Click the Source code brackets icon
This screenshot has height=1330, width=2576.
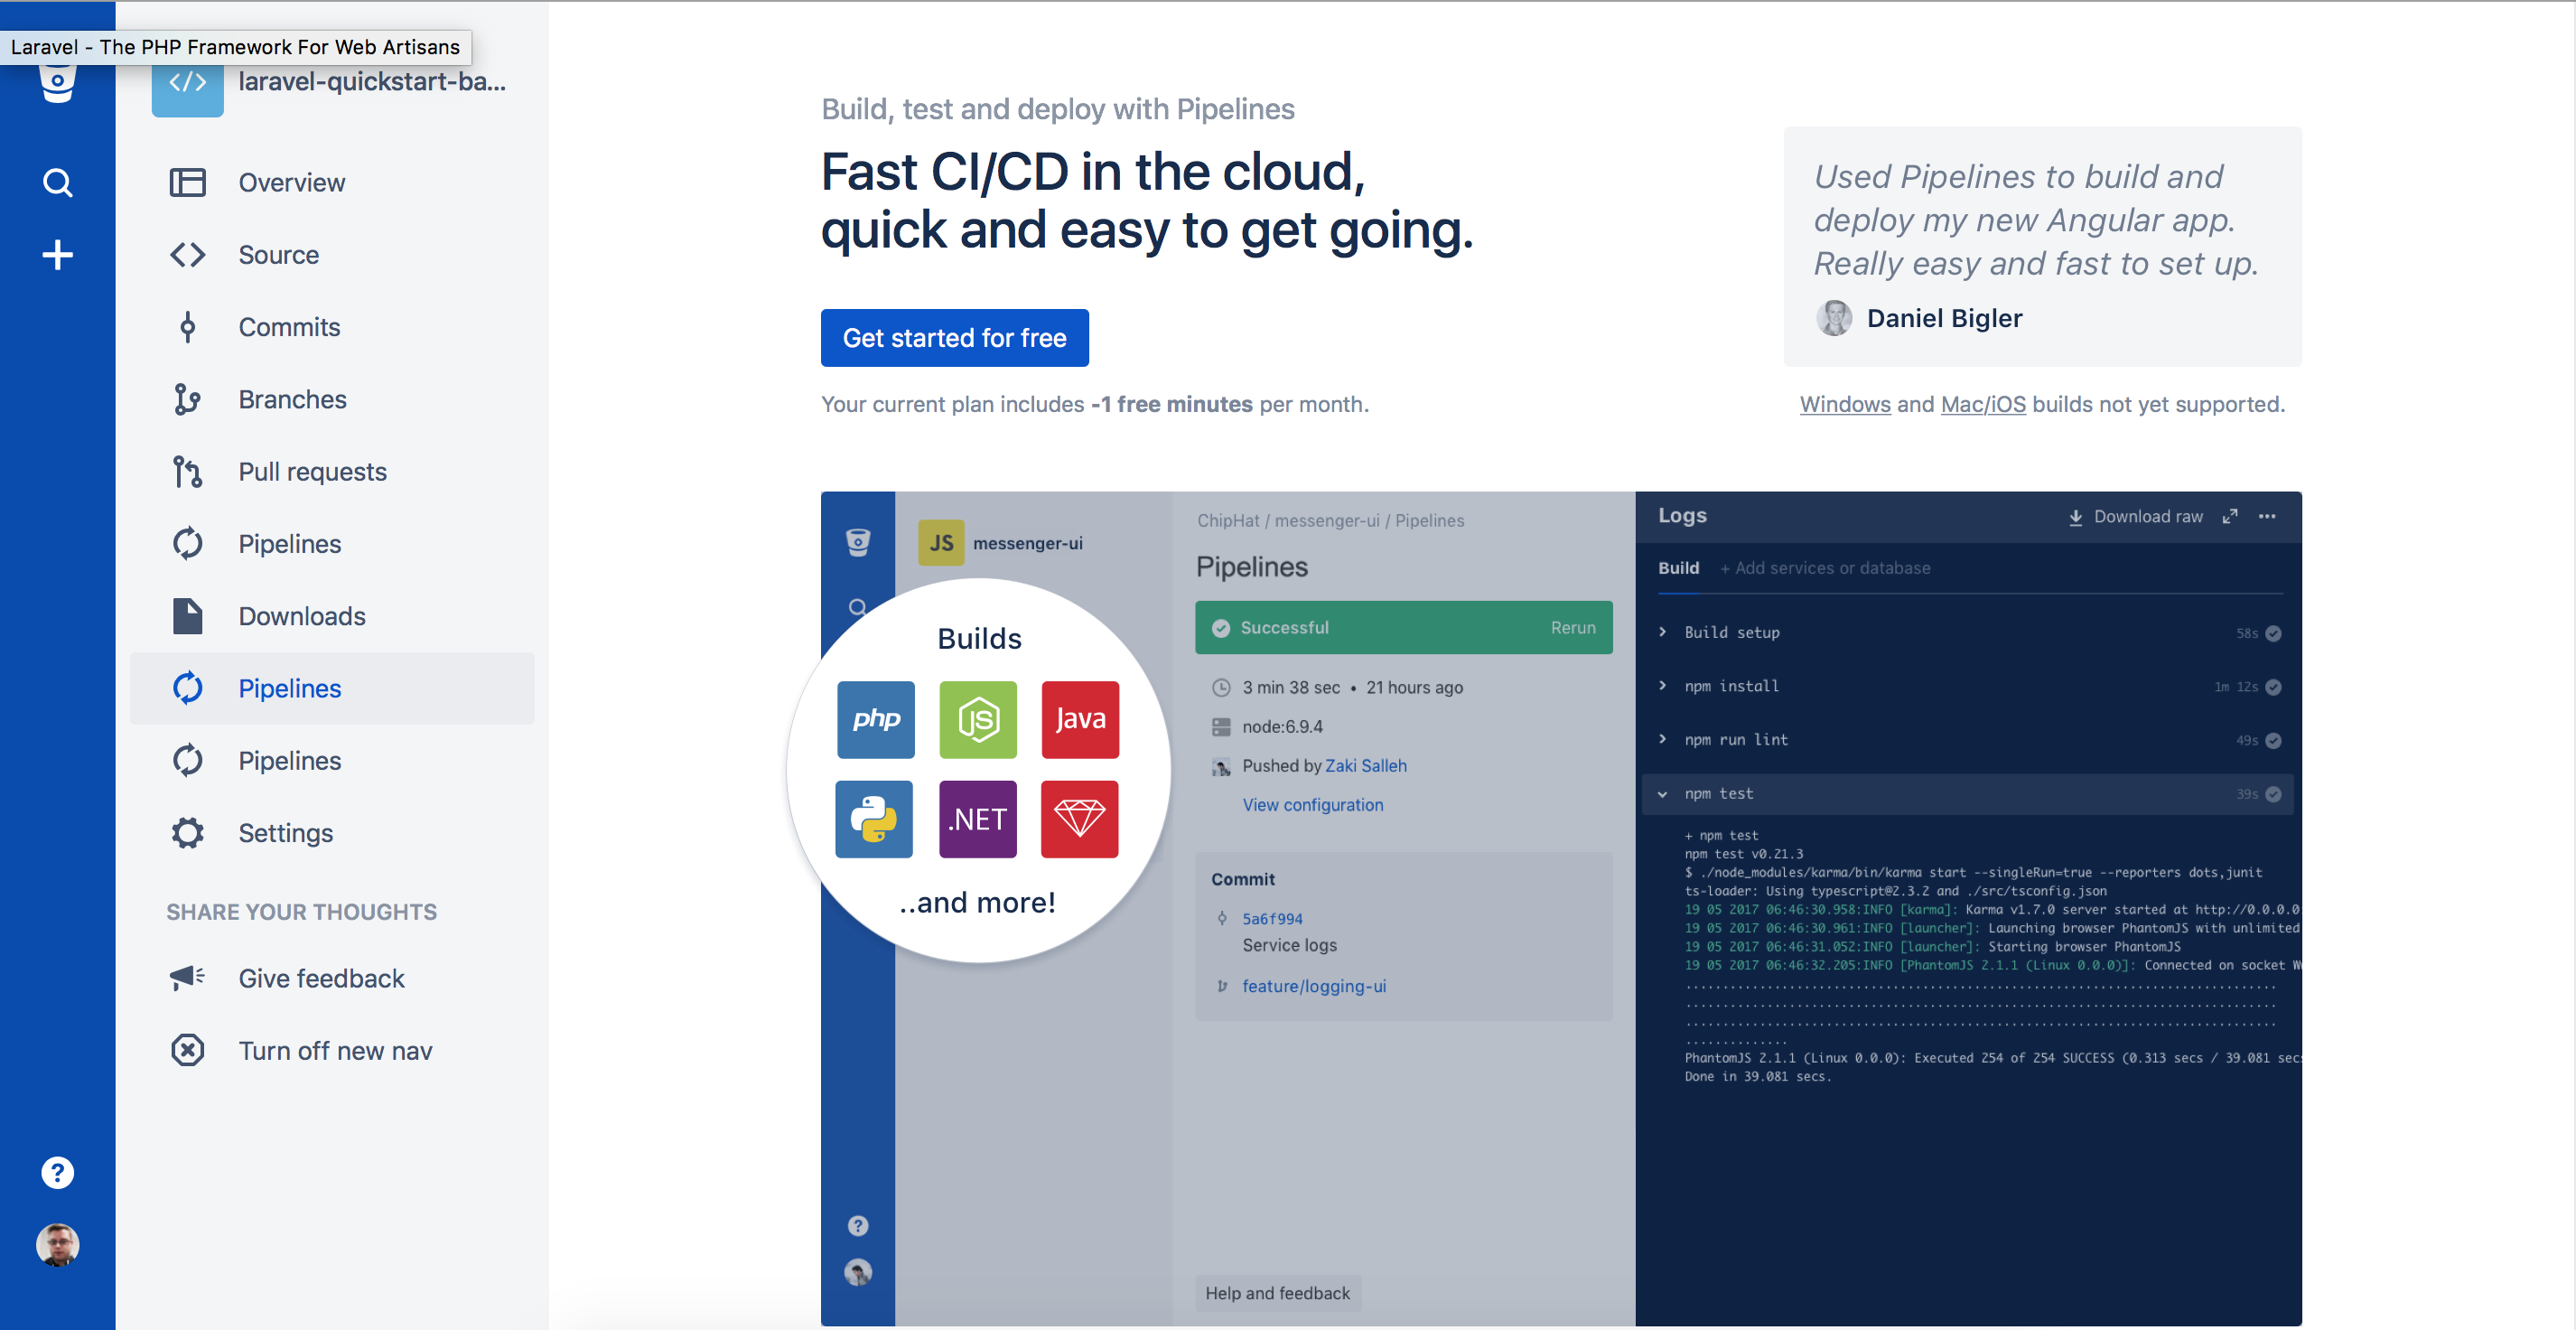point(187,255)
